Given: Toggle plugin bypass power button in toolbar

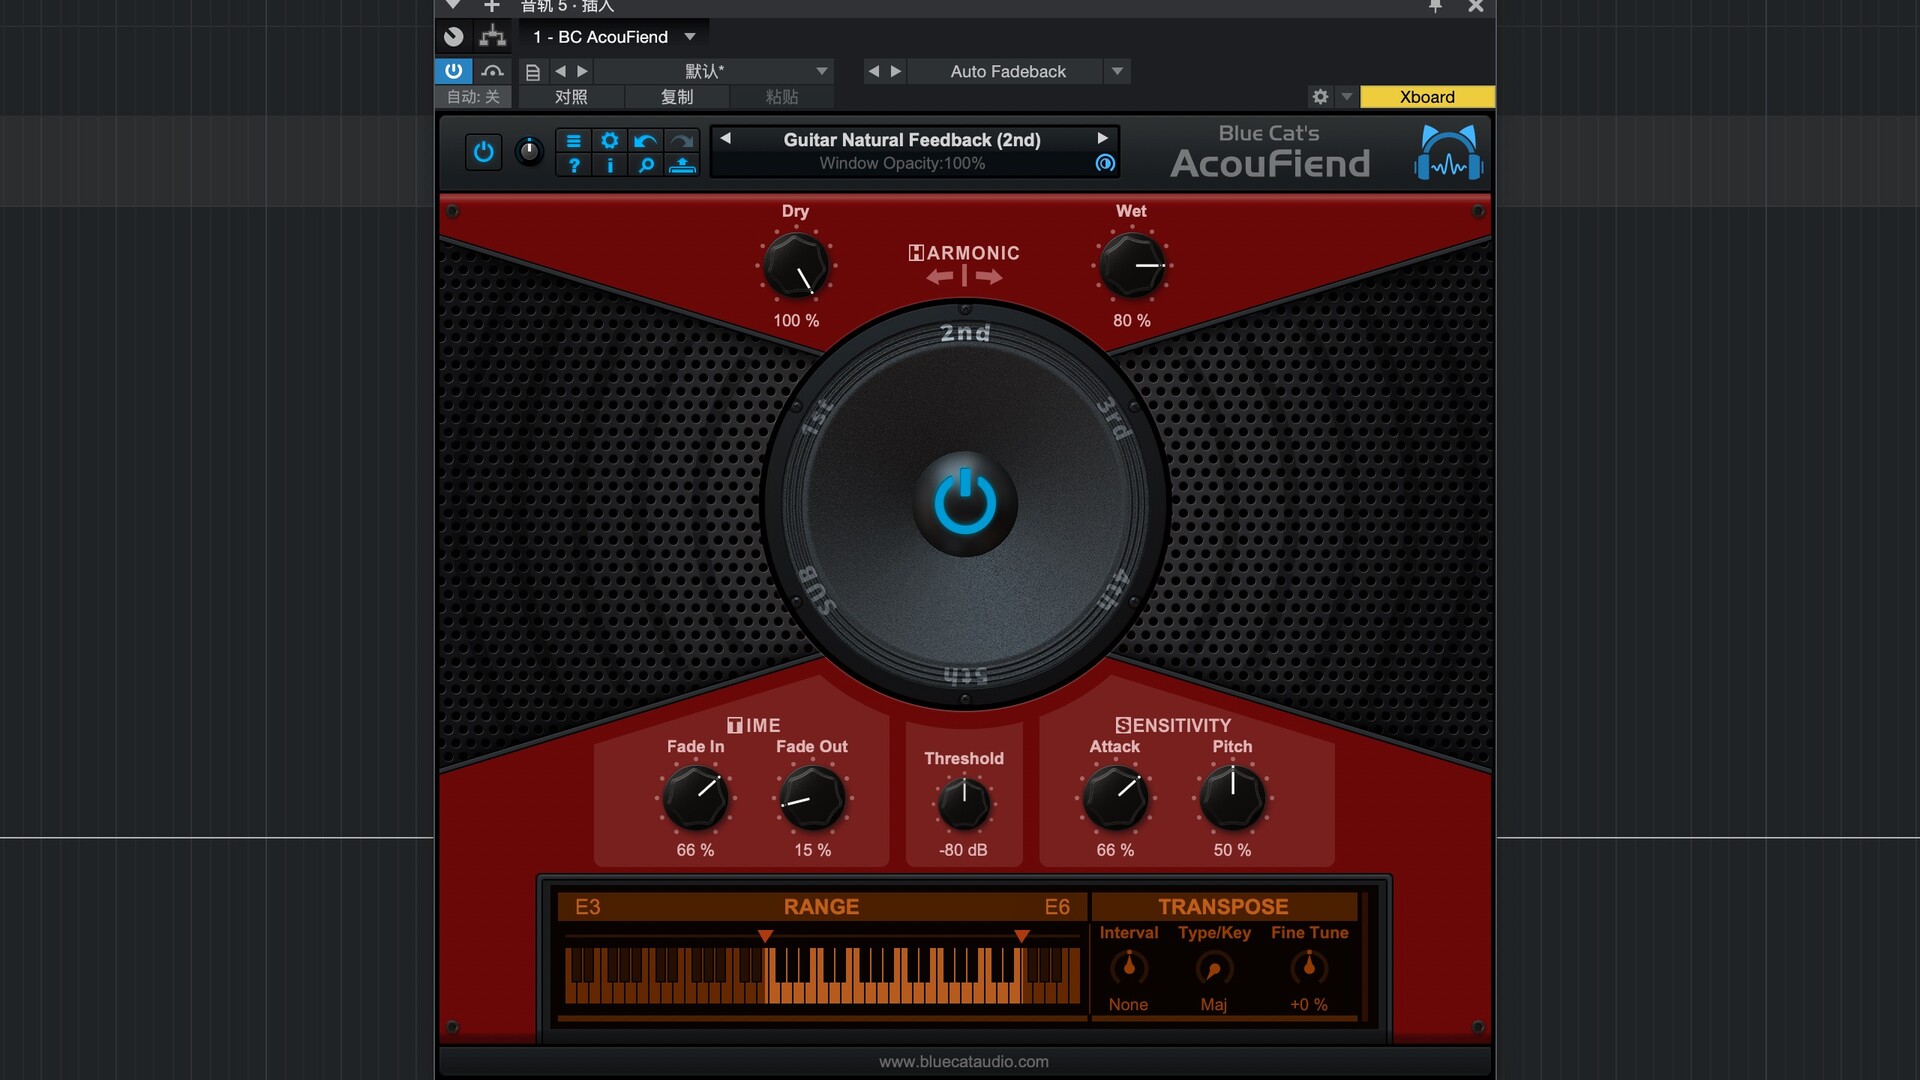Looking at the screenshot, I should pyautogui.click(x=483, y=152).
